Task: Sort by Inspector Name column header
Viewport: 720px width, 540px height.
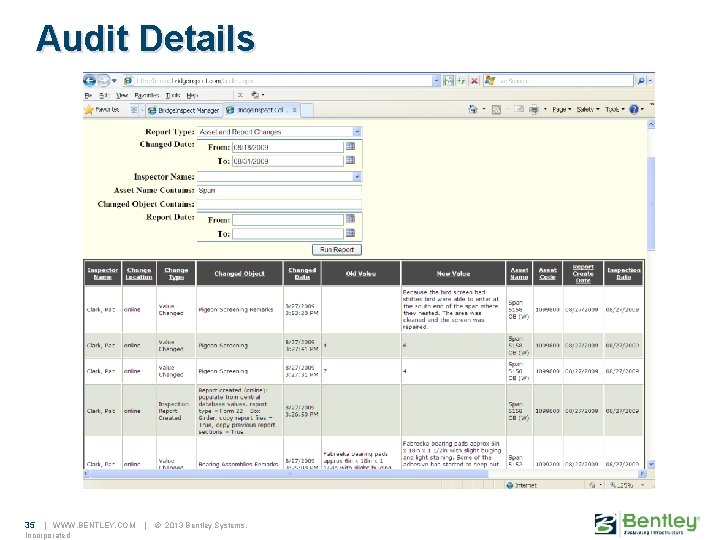Action: pyautogui.click(x=102, y=274)
